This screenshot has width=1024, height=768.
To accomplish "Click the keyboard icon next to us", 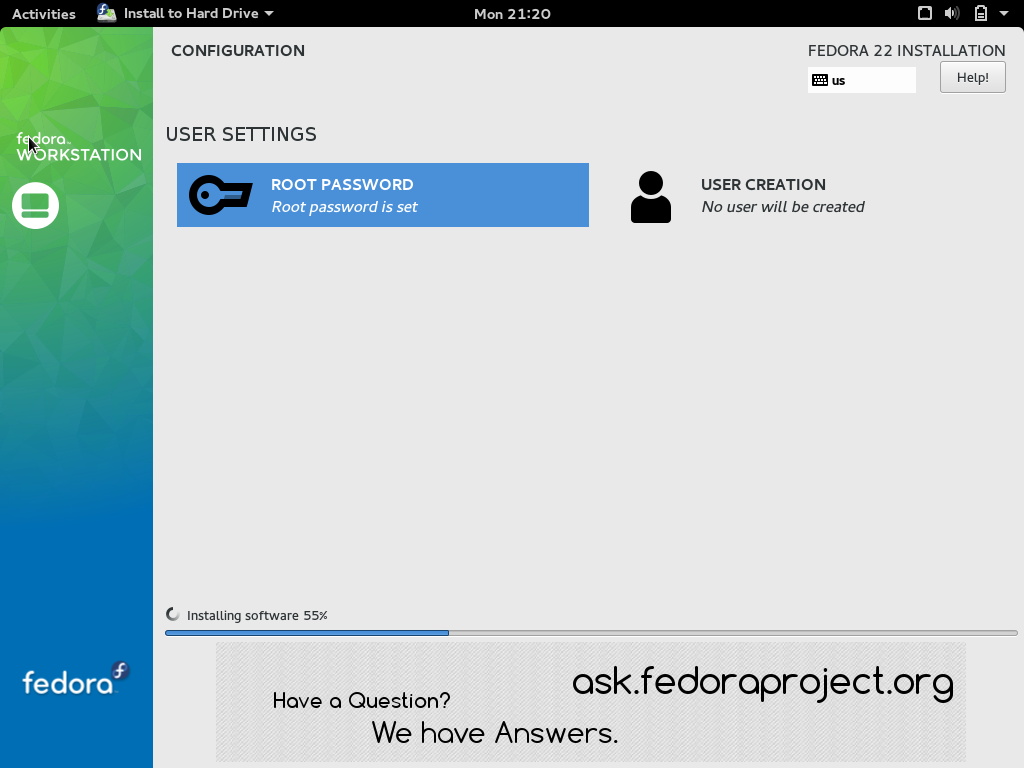I will pyautogui.click(x=820, y=80).
